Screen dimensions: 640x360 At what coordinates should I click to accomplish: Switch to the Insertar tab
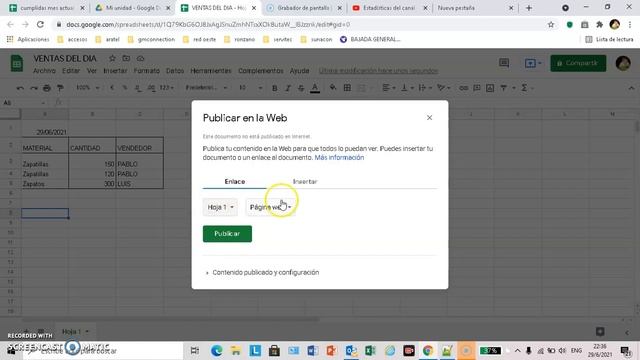tap(305, 182)
